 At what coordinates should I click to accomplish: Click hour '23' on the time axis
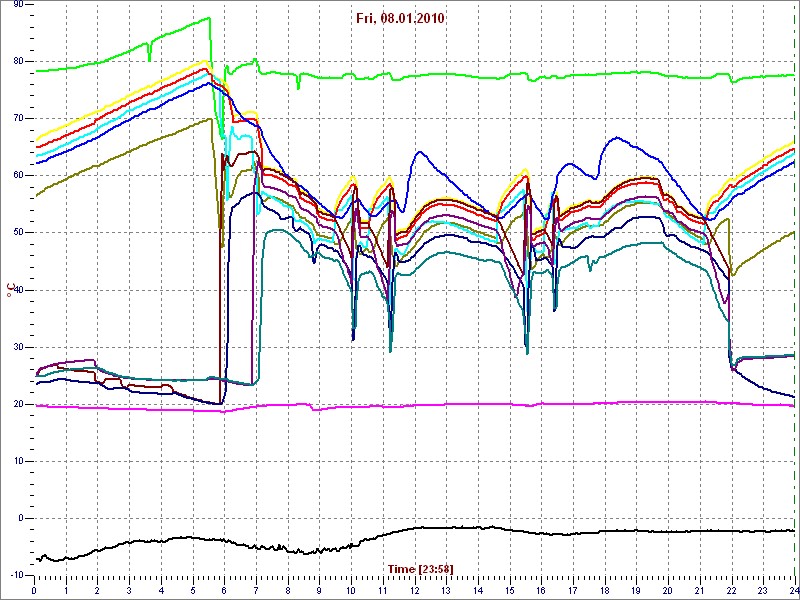763,588
